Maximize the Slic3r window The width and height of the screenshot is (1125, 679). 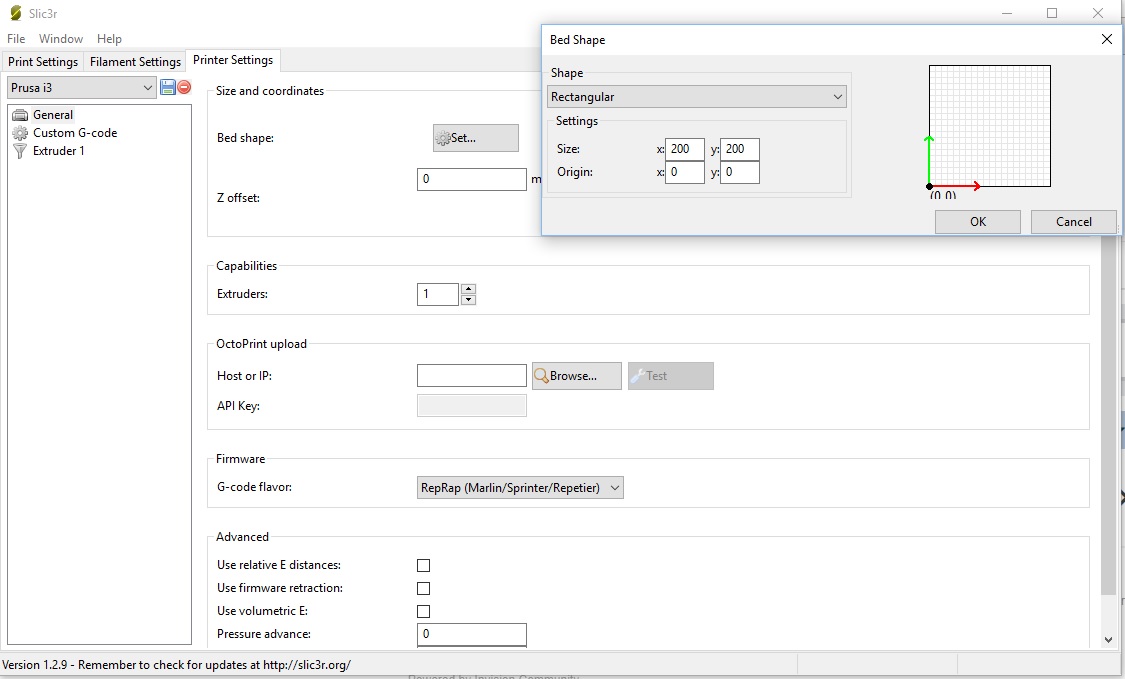coord(1052,13)
